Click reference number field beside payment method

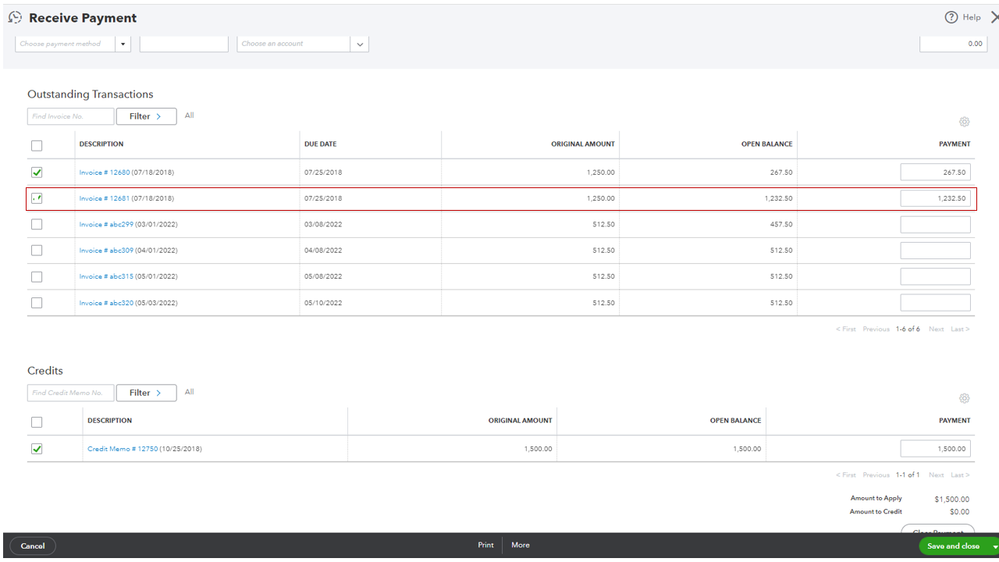[184, 44]
